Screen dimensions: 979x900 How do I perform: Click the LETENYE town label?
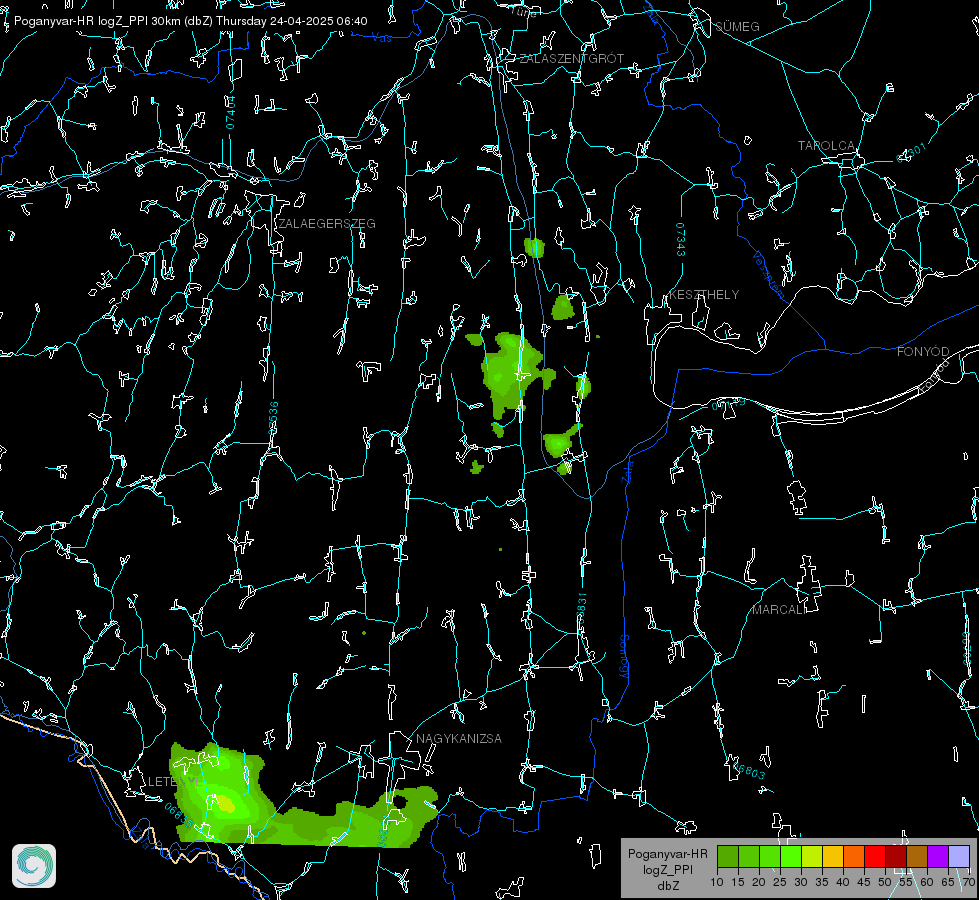point(175,782)
